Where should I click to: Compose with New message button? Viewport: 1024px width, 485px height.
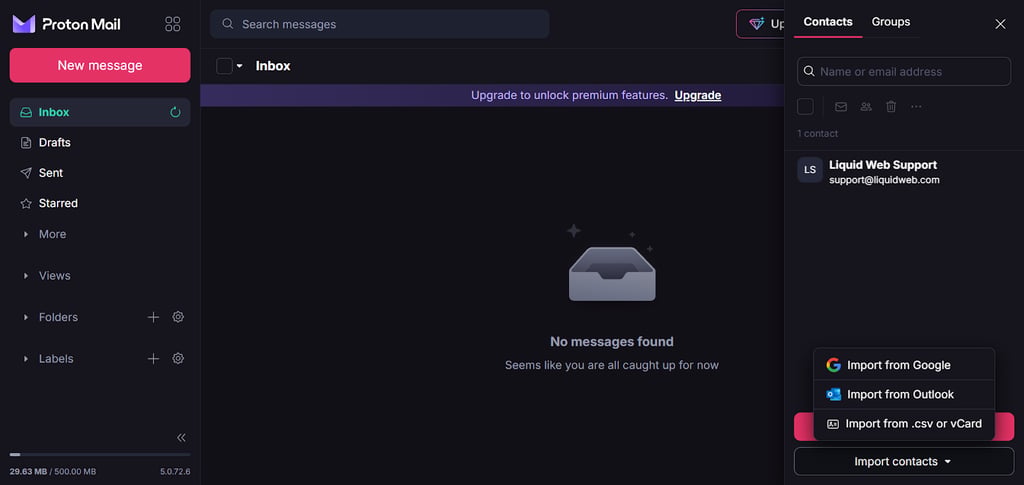coord(100,65)
